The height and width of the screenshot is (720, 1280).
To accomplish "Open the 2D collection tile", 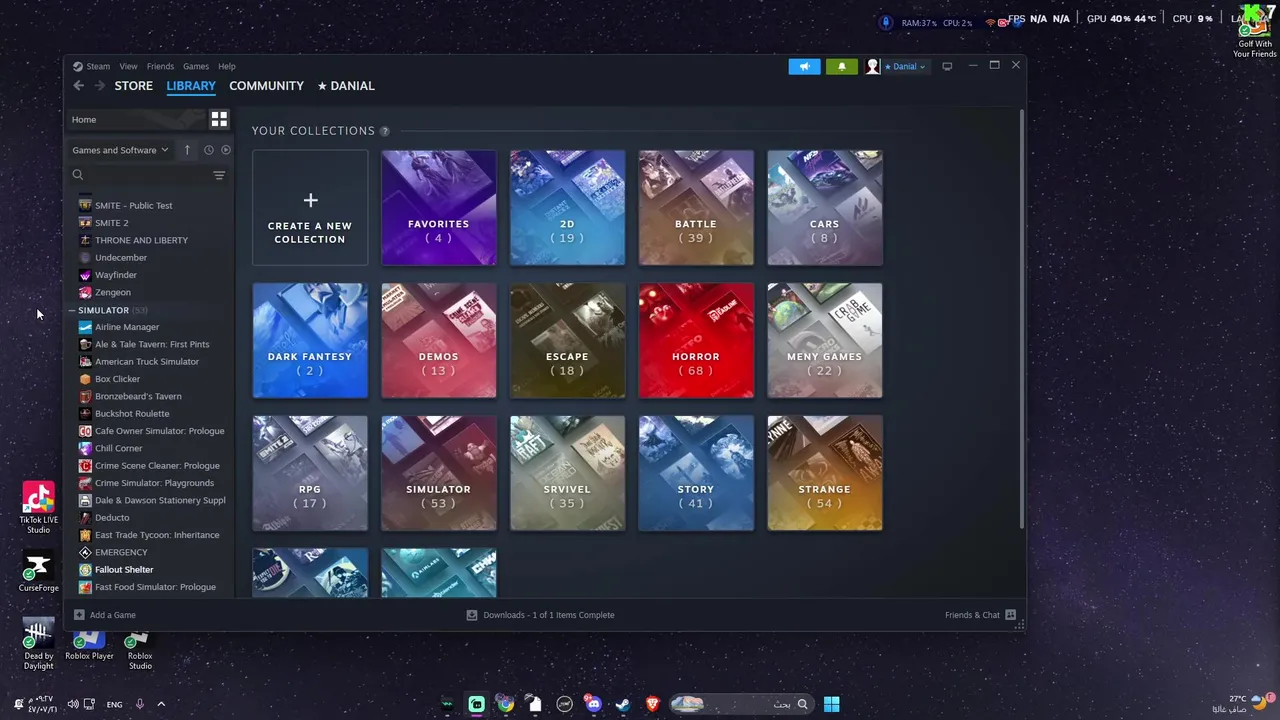I will point(567,208).
